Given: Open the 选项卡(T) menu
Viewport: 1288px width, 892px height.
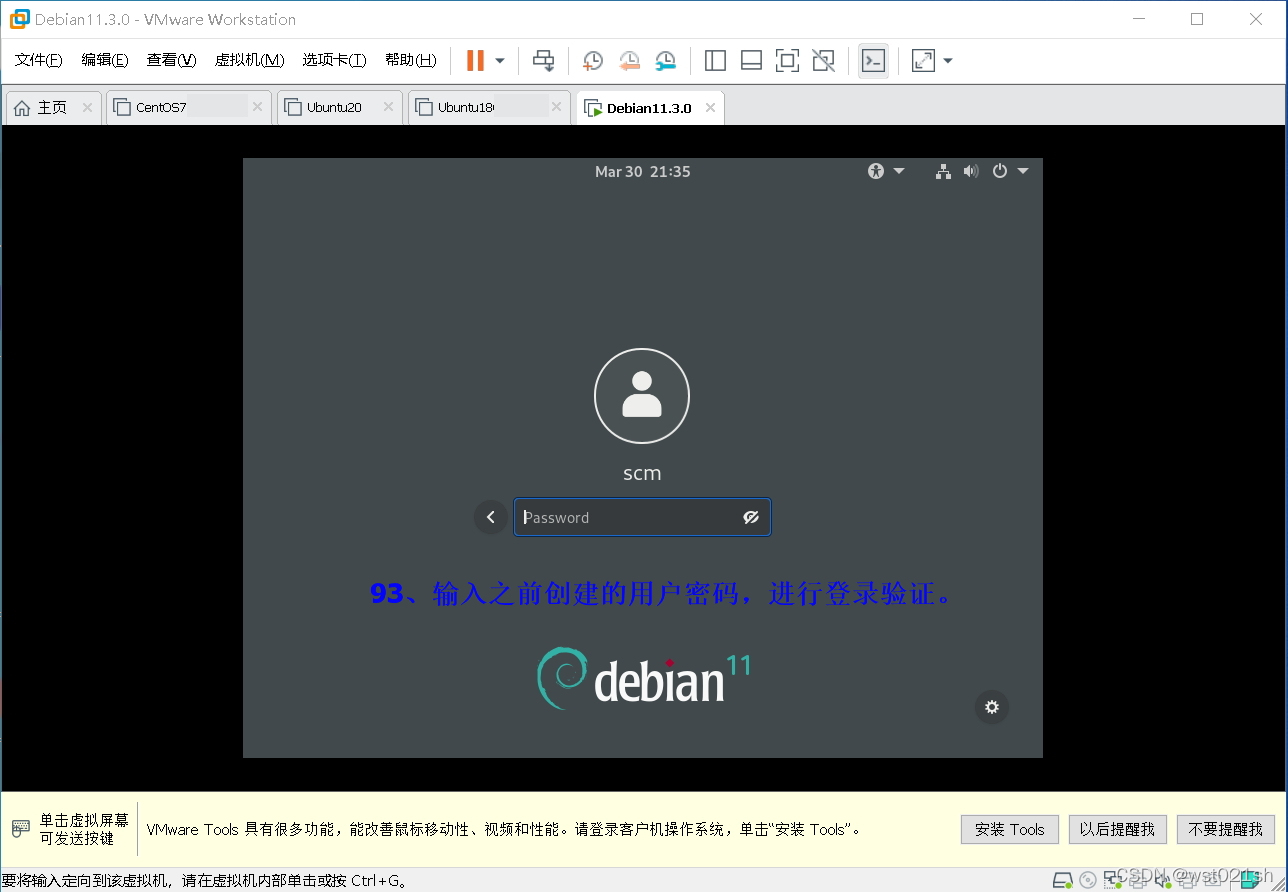Looking at the screenshot, I should (334, 60).
